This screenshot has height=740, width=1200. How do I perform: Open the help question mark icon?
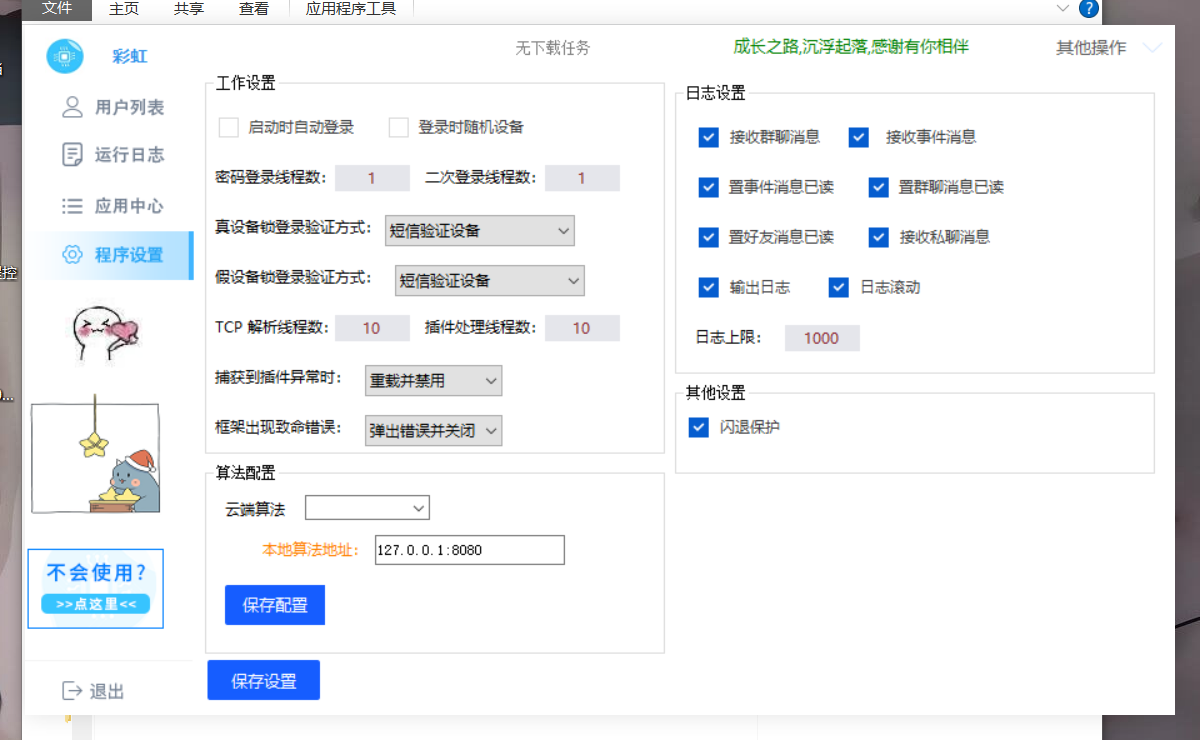point(1088,9)
